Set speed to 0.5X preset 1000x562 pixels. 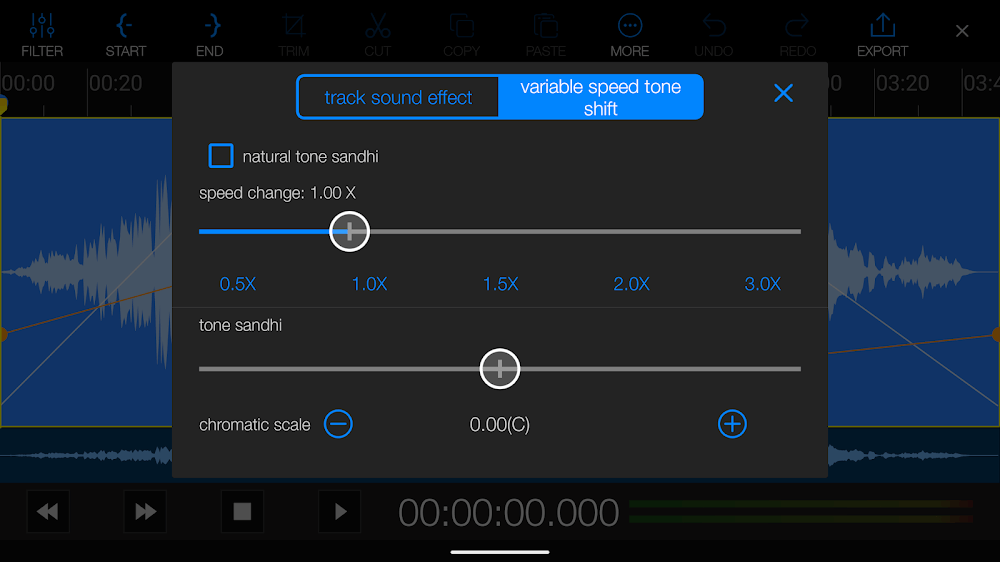tap(238, 284)
